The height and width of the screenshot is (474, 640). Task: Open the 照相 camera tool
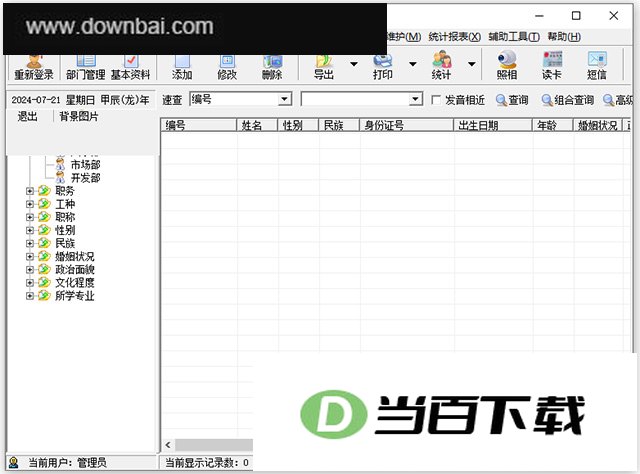[x=507, y=65]
